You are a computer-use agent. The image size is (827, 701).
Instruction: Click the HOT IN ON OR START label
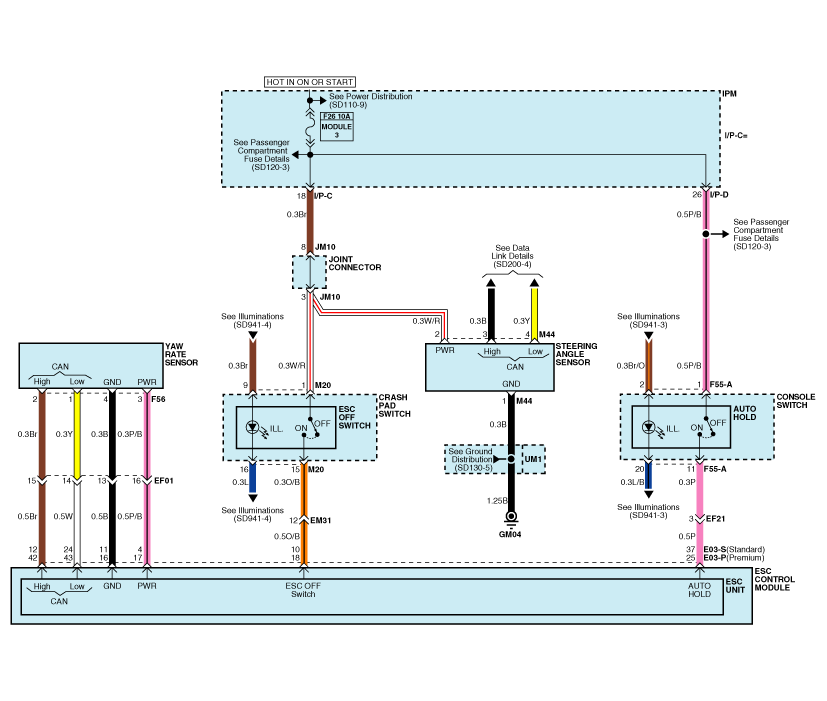click(309, 81)
